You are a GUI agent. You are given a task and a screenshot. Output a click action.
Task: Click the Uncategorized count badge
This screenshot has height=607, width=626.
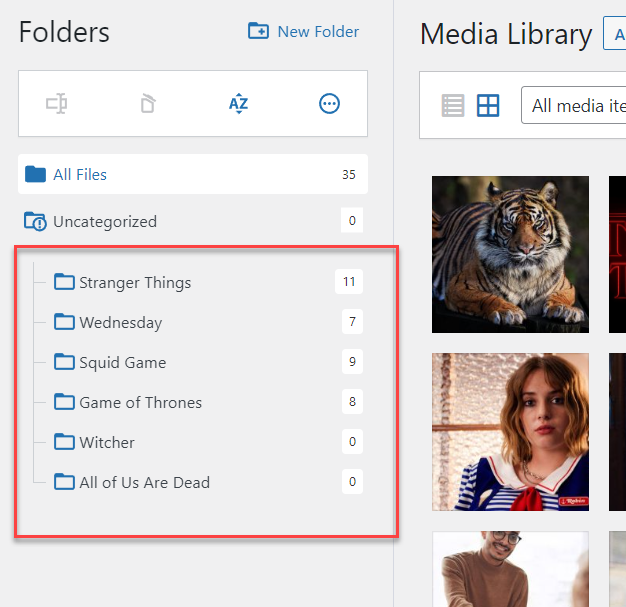click(352, 220)
